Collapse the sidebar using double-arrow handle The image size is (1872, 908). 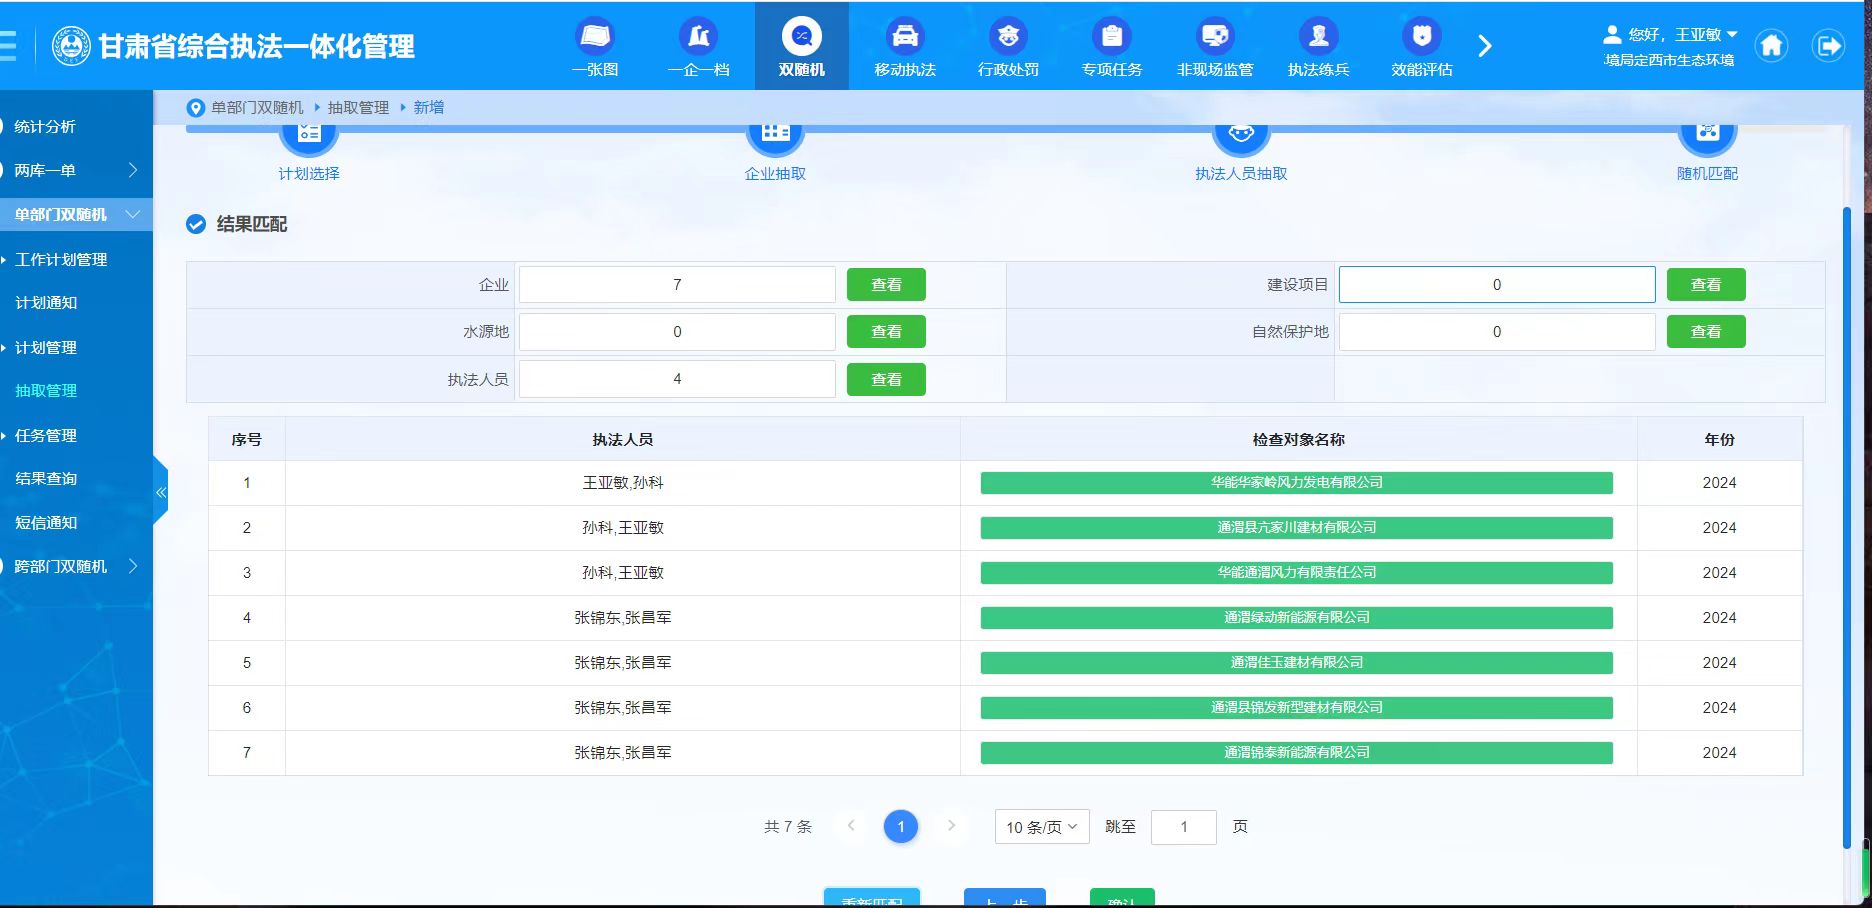(160, 492)
